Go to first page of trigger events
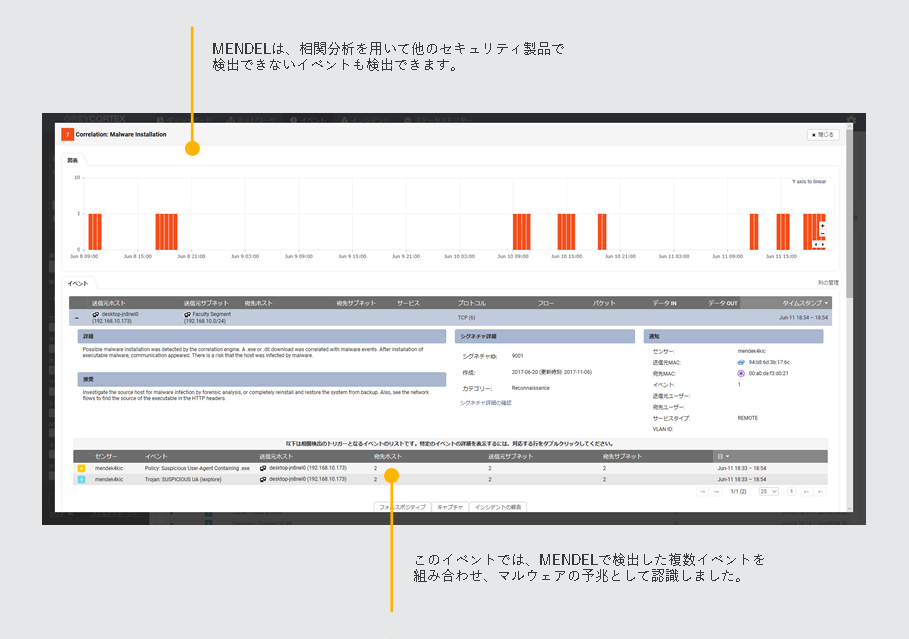This screenshot has width=909, height=639. click(702, 492)
